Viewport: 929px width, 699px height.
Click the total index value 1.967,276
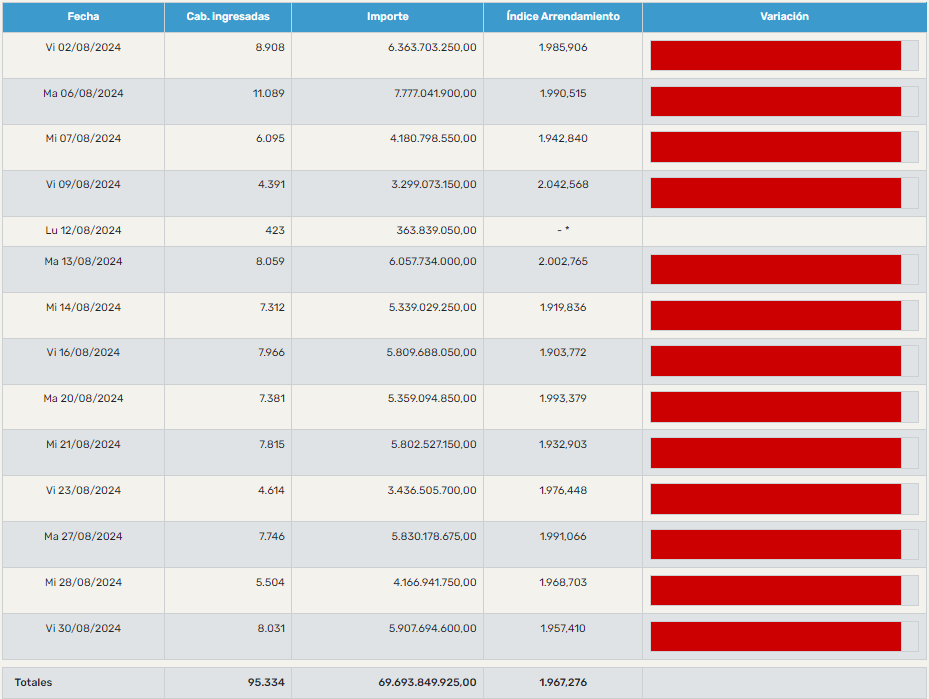click(x=562, y=683)
